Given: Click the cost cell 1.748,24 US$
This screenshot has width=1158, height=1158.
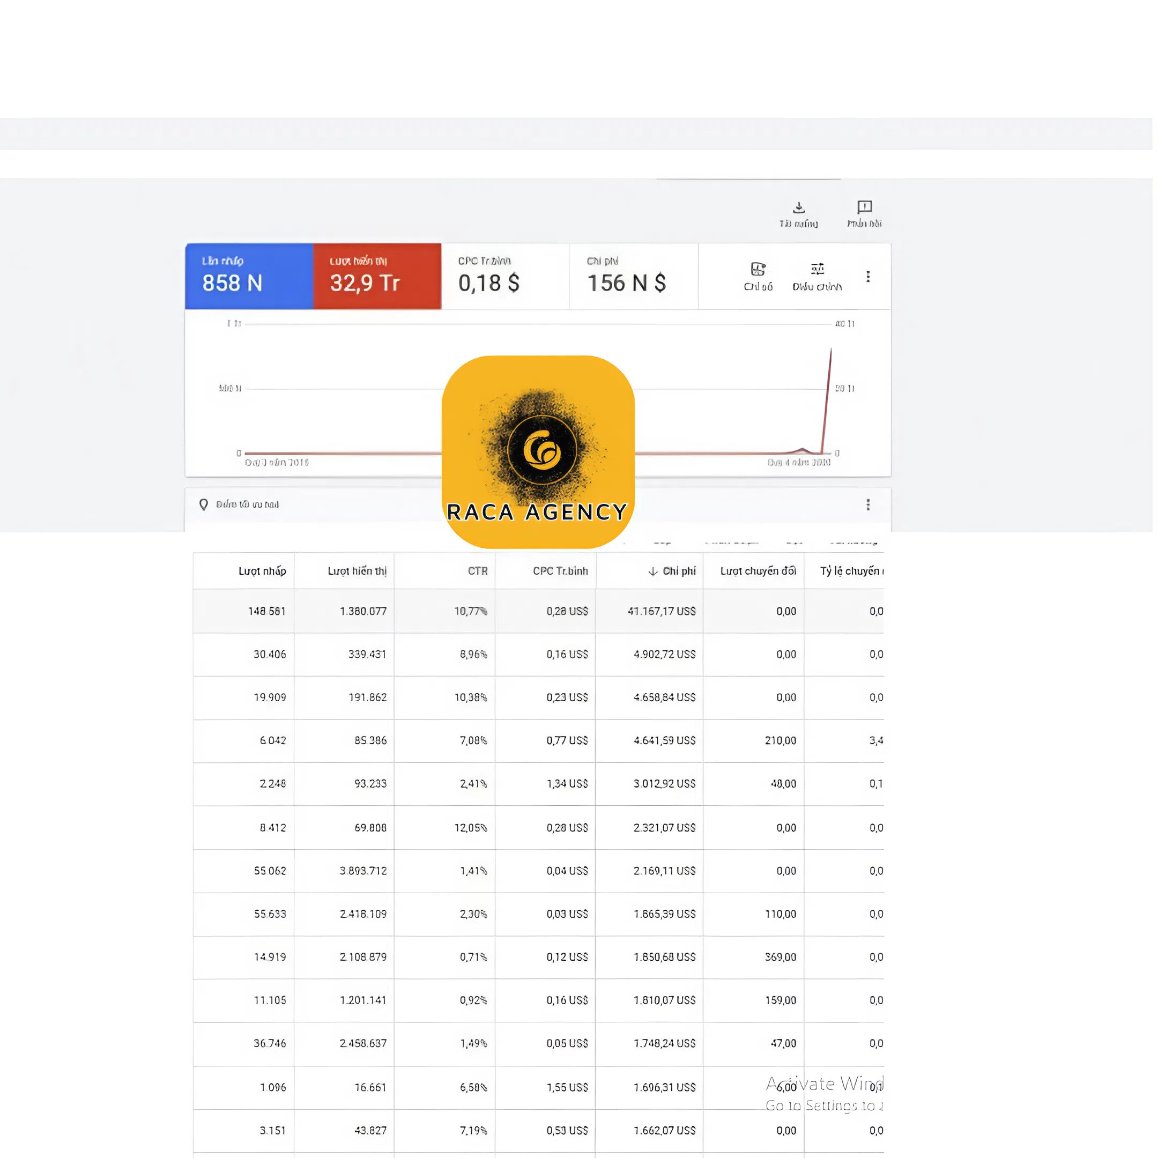Looking at the screenshot, I should coord(664,1044).
